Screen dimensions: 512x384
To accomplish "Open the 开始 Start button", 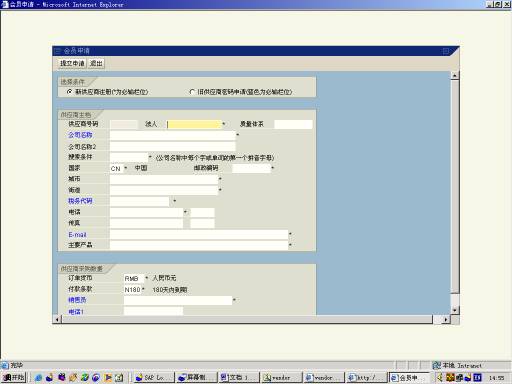I will click(14, 378).
